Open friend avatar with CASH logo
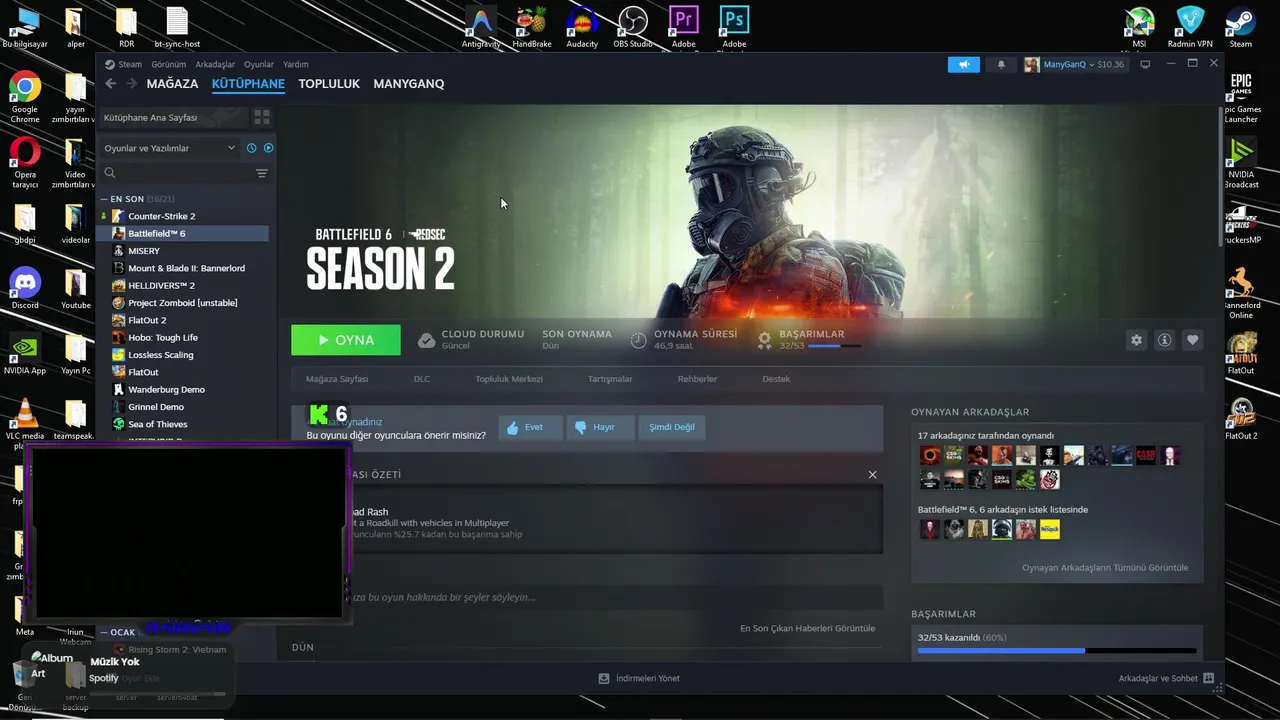1280x720 pixels. click(x=1146, y=456)
